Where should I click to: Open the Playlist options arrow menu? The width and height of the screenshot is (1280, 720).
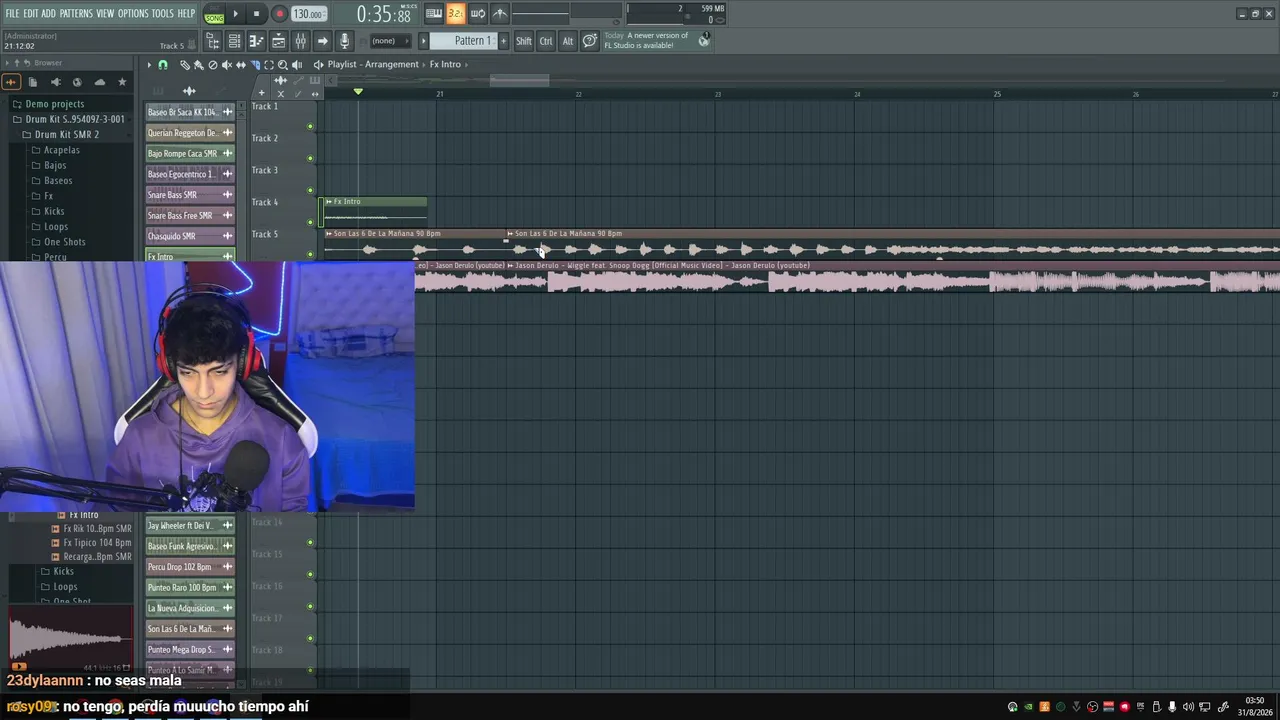[149, 65]
